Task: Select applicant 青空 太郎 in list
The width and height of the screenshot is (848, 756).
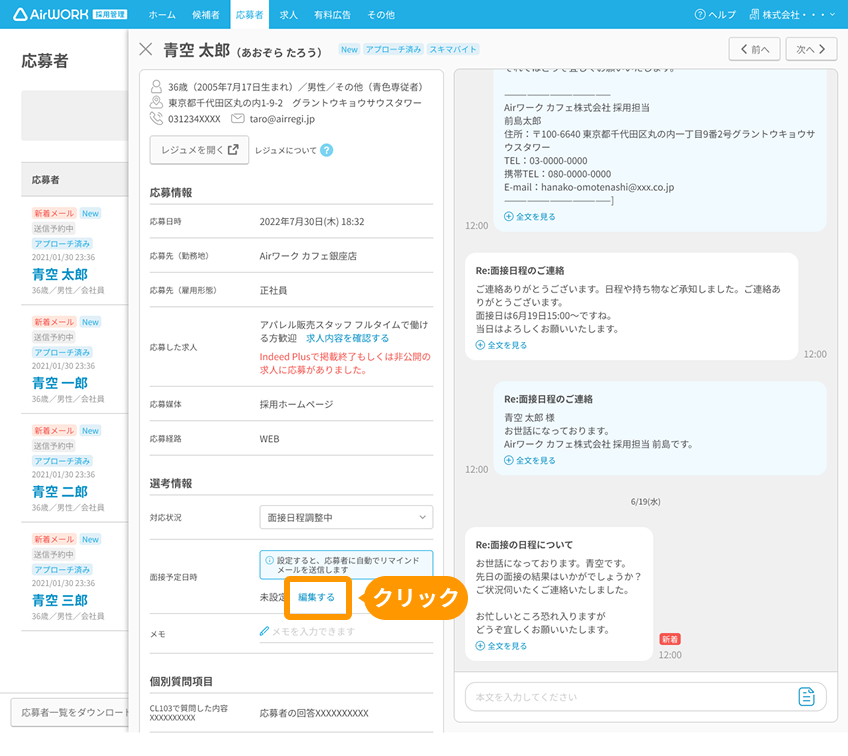Action: click(x=59, y=274)
